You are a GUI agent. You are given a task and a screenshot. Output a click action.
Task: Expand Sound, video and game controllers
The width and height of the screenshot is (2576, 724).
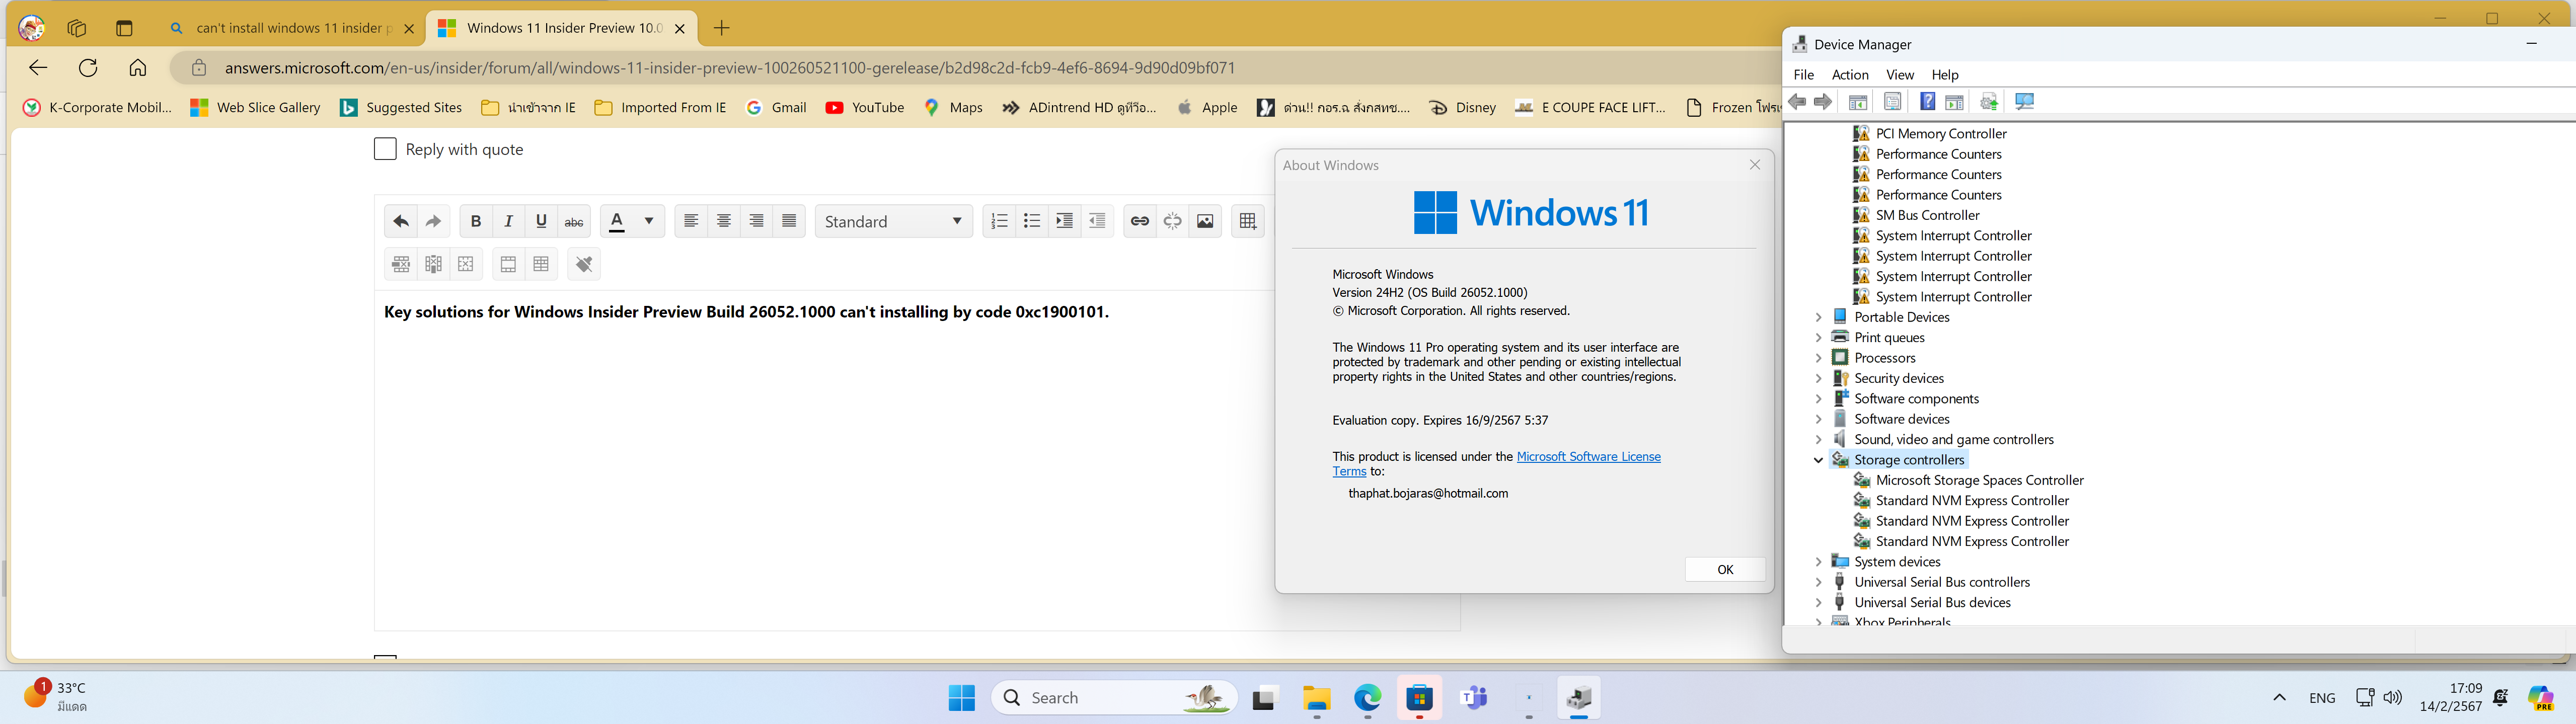1818,440
